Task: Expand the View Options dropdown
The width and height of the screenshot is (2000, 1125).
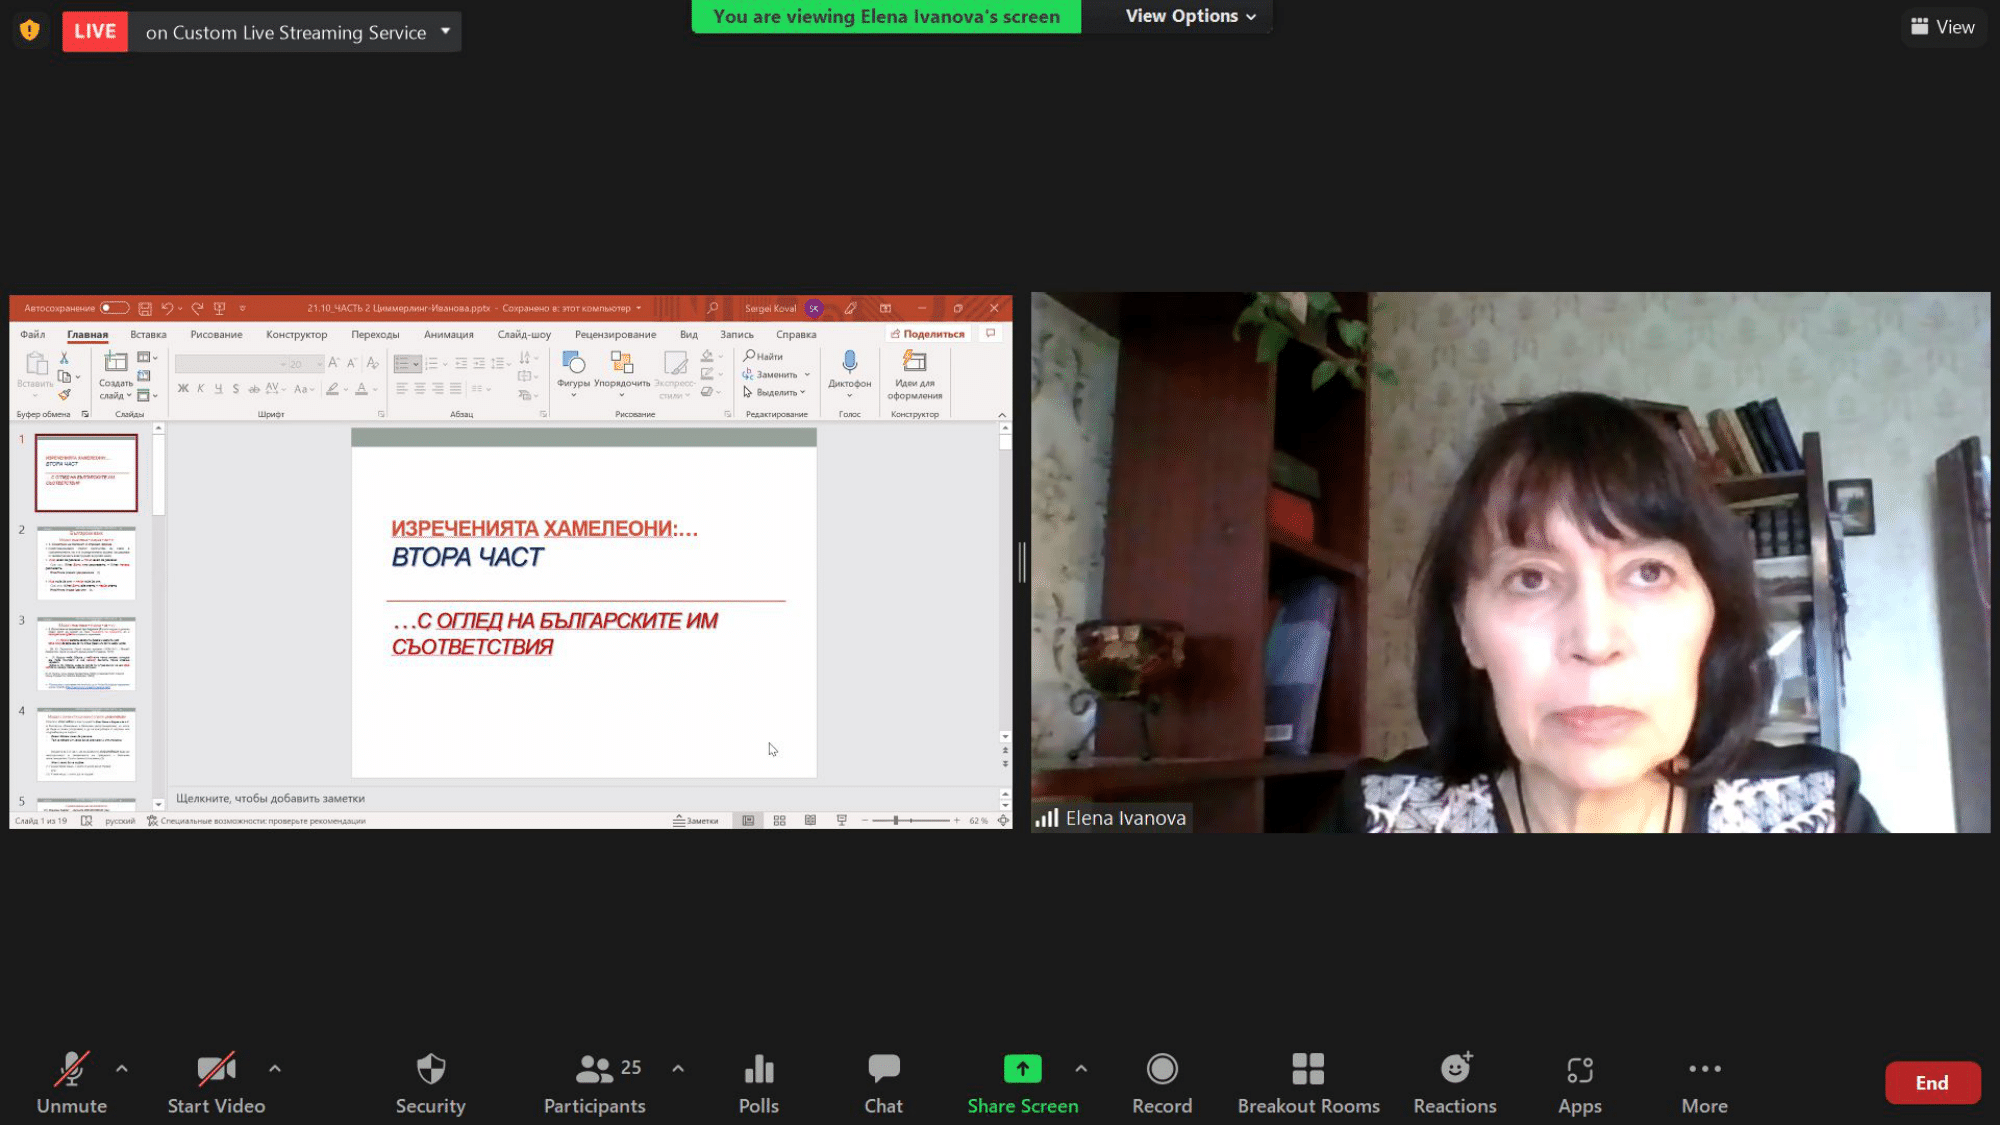Action: [1190, 16]
